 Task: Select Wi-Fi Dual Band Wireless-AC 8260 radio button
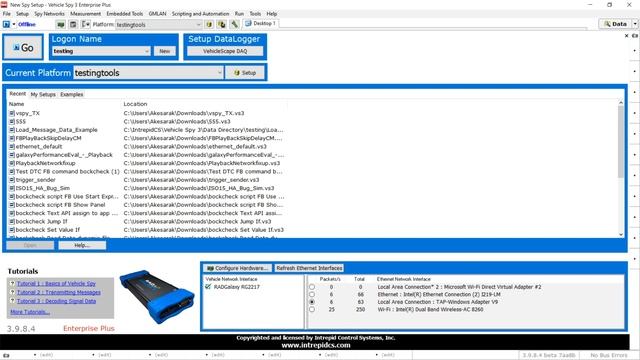click(312, 309)
